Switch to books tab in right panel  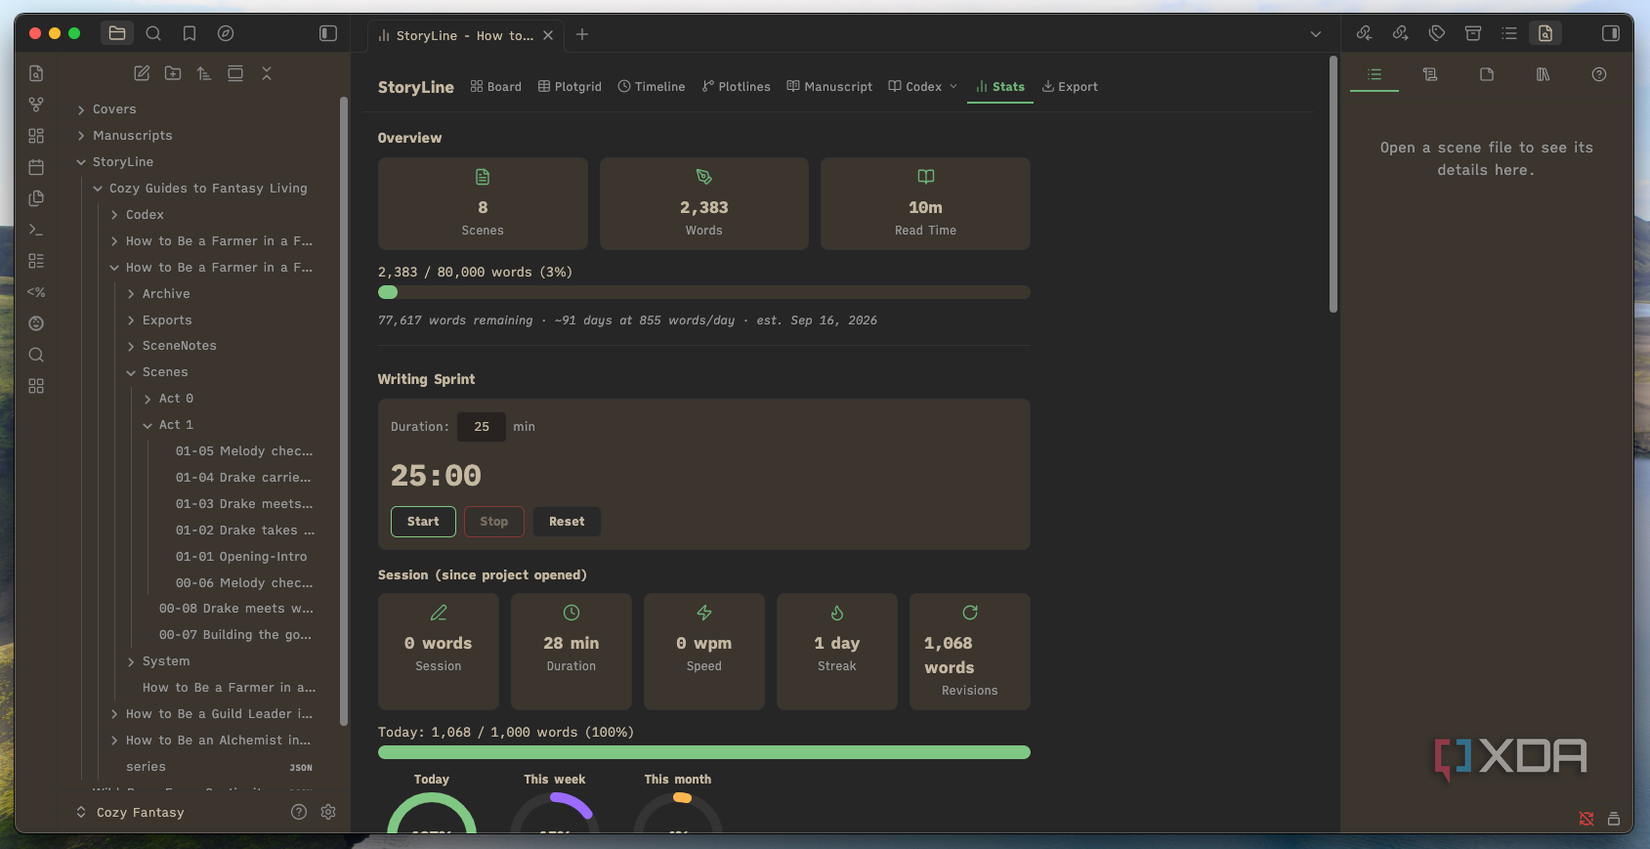(x=1543, y=74)
